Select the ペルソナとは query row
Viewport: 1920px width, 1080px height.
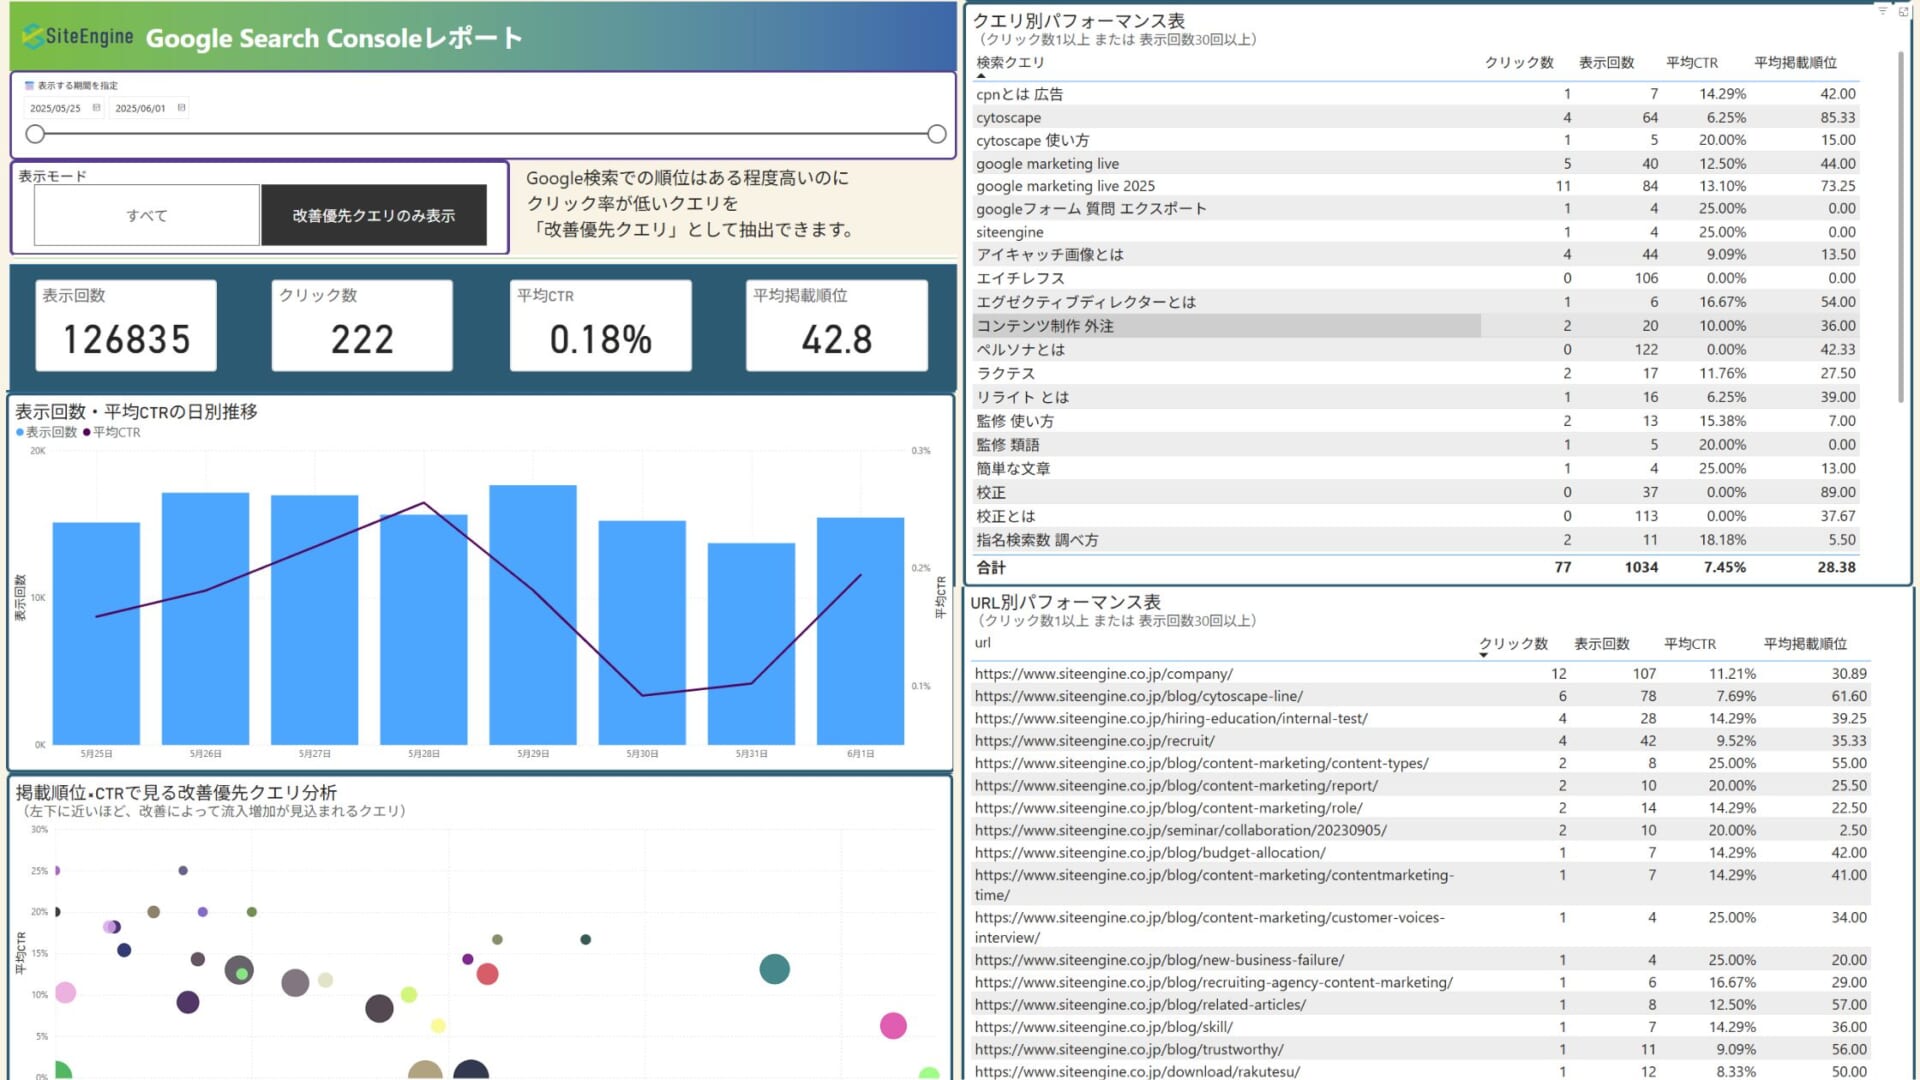[1416, 350]
